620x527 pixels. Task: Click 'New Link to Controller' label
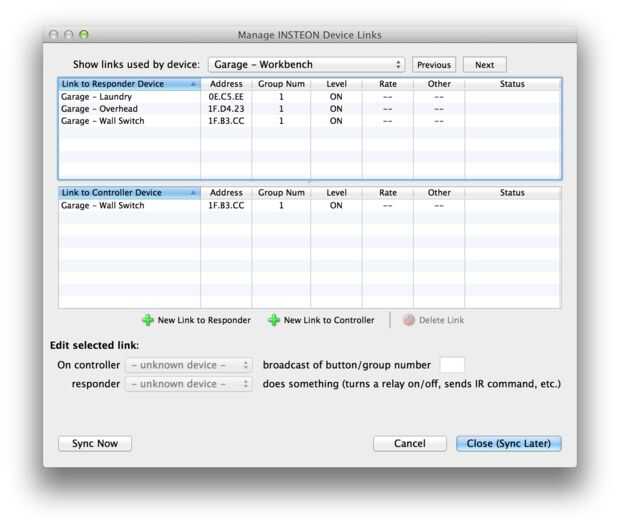coord(329,320)
